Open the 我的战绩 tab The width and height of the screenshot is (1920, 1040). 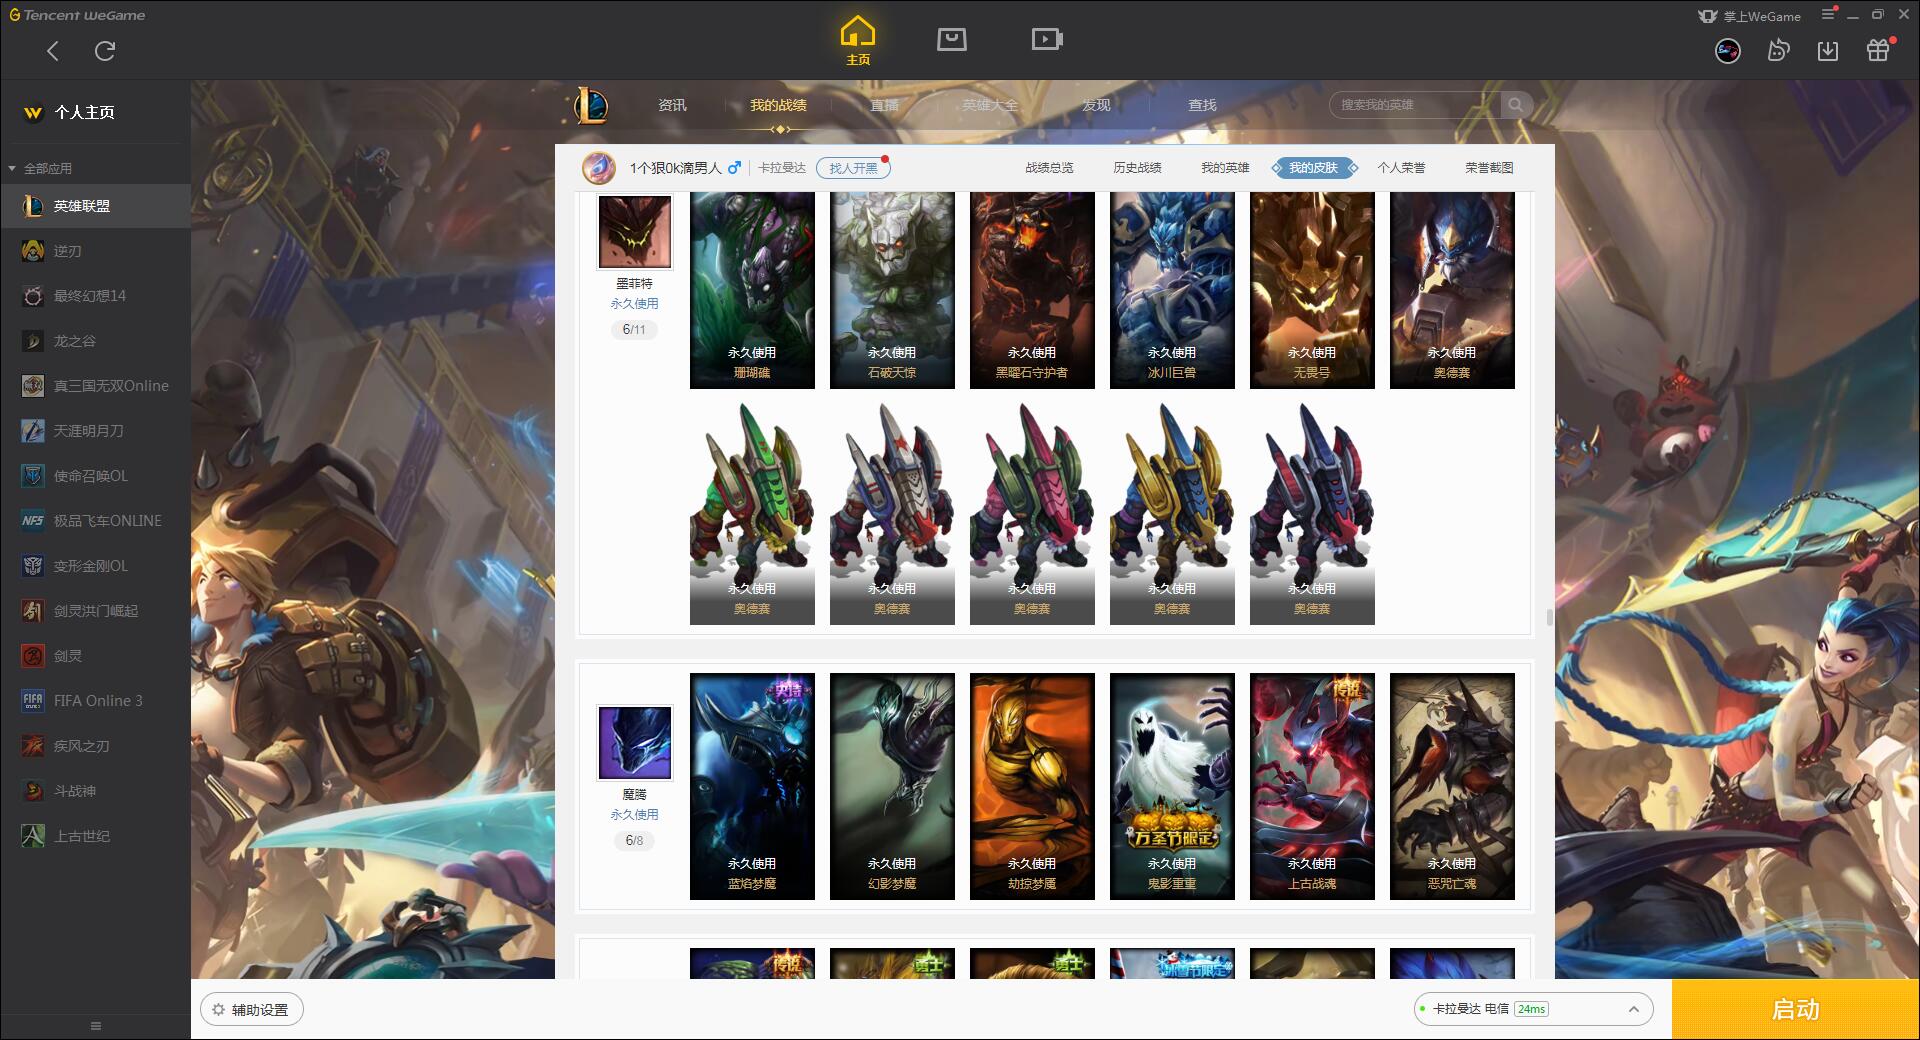tap(778, 105)
